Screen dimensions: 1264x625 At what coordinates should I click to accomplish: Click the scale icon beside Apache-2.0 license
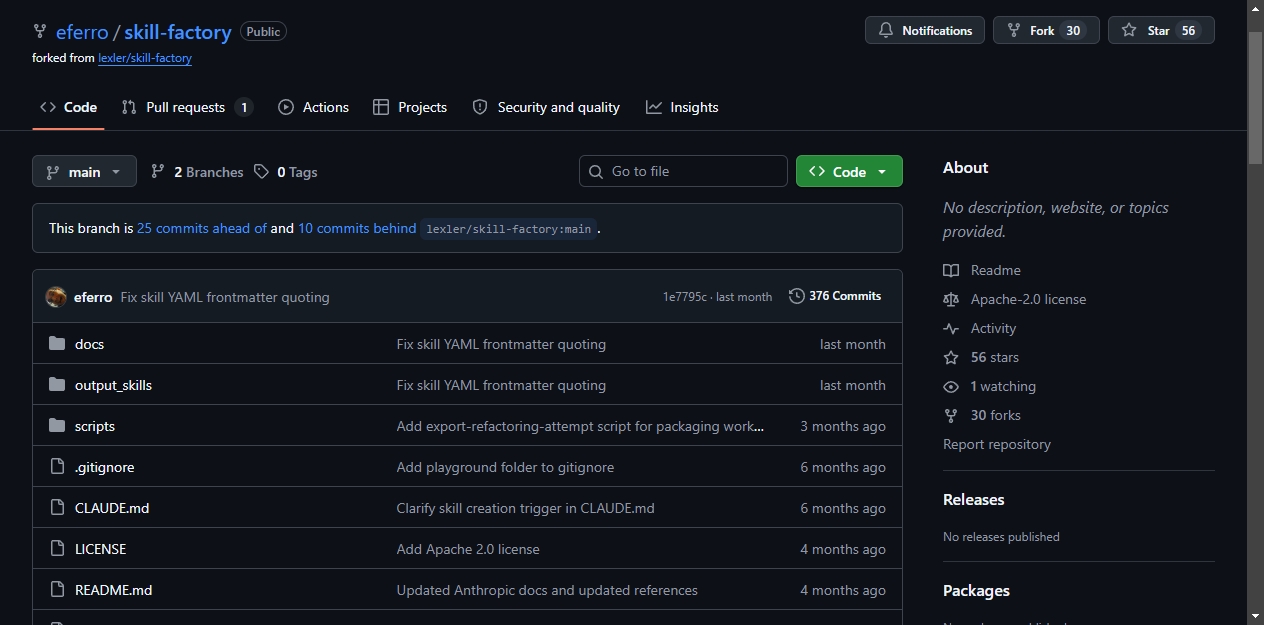click(x=951, y=299)
